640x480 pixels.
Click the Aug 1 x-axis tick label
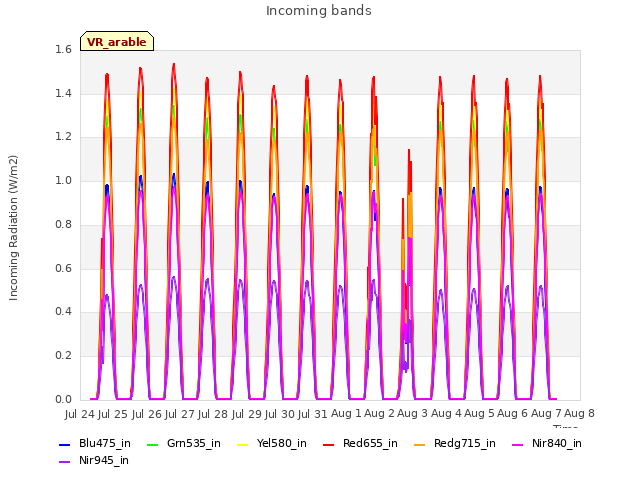pyautogui.click(x=346, y=413)
